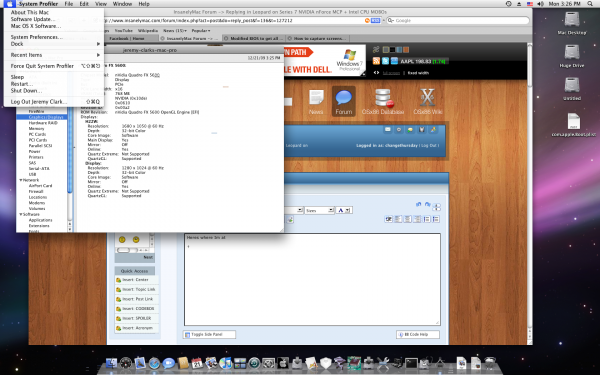The width and height of the screenshot is (600, 375).
Task: Select Applications under Software
Action: tap(40, 220)
